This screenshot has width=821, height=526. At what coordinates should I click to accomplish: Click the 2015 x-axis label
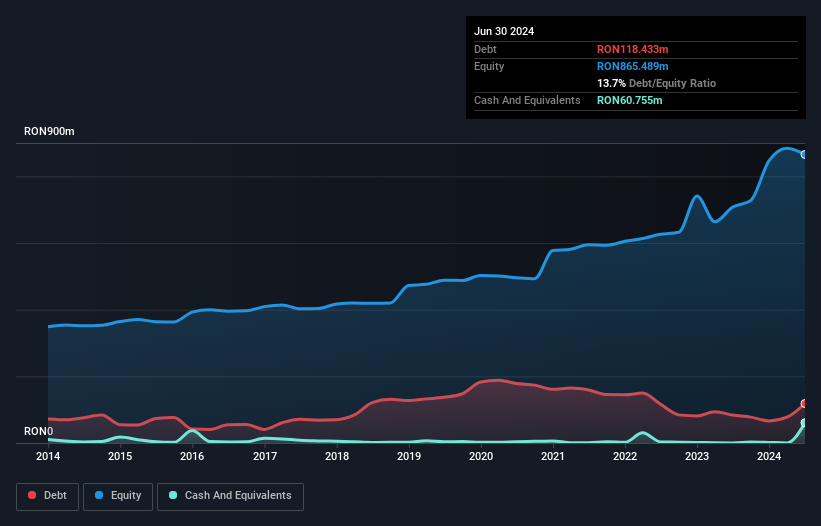pos(120,456)
